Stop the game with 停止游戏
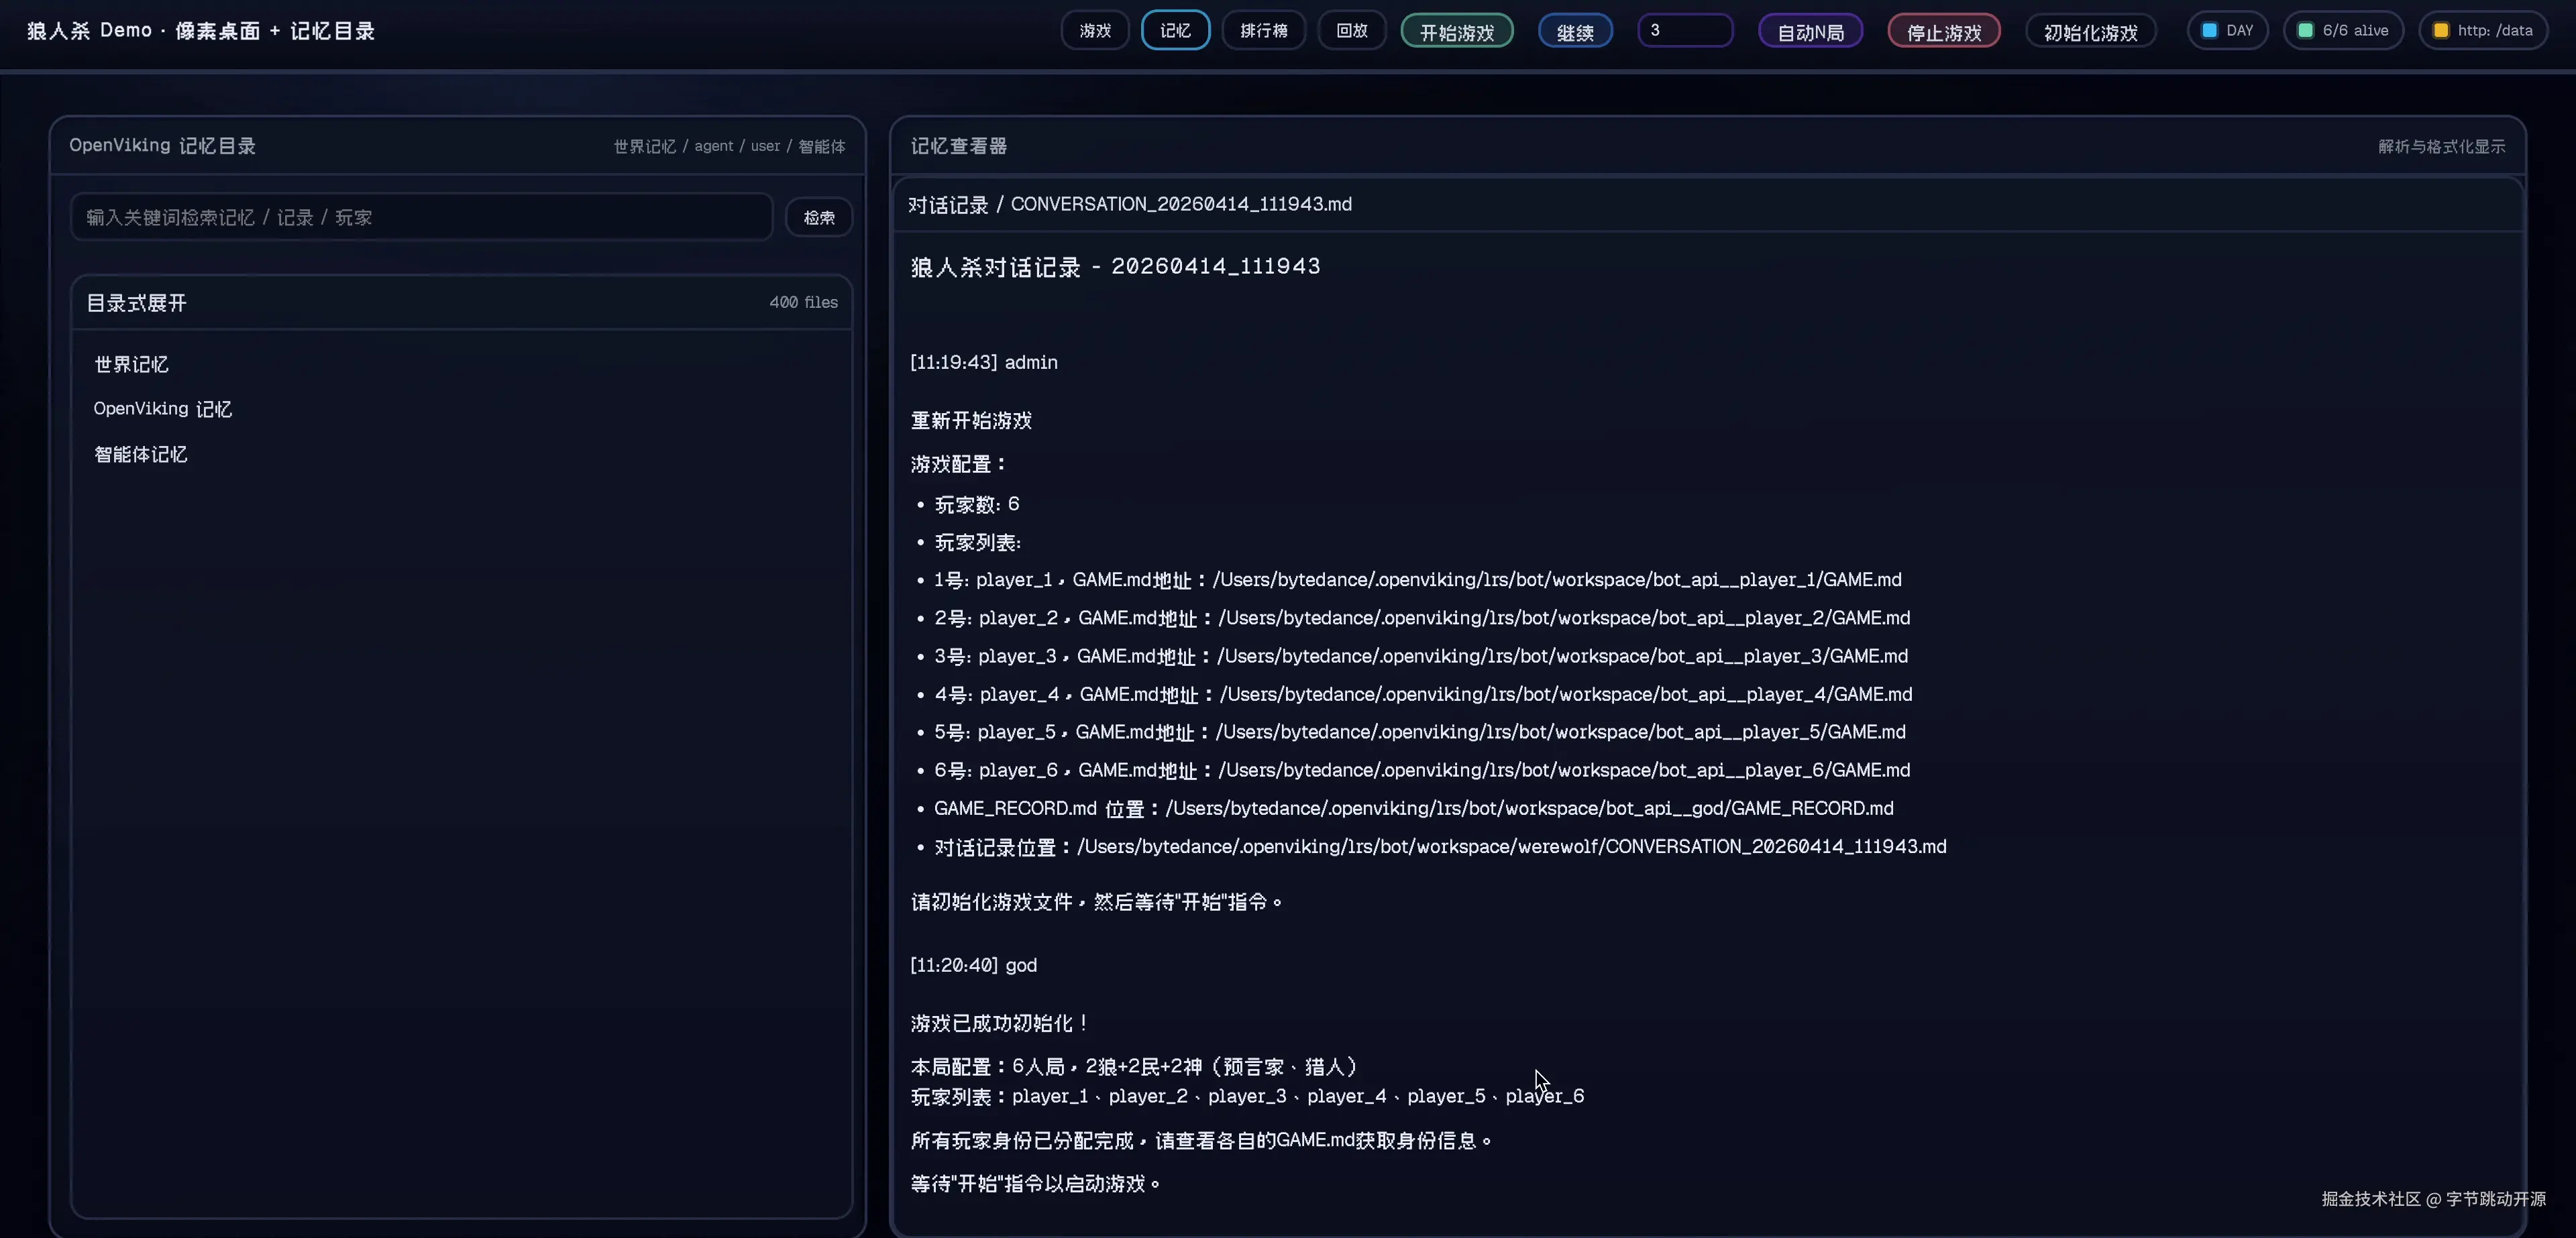The height and width of the screenshot is (1238, 2576). pyautogui.click(x=1944, y=32)
